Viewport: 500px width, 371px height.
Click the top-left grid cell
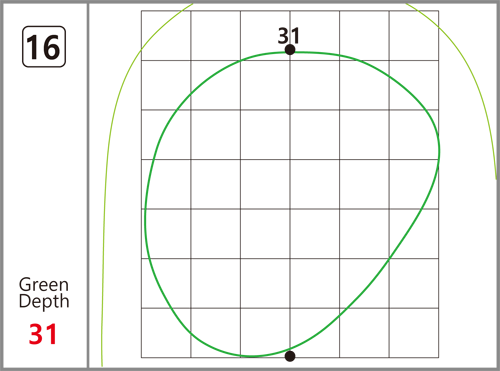(x=166, y=36)
